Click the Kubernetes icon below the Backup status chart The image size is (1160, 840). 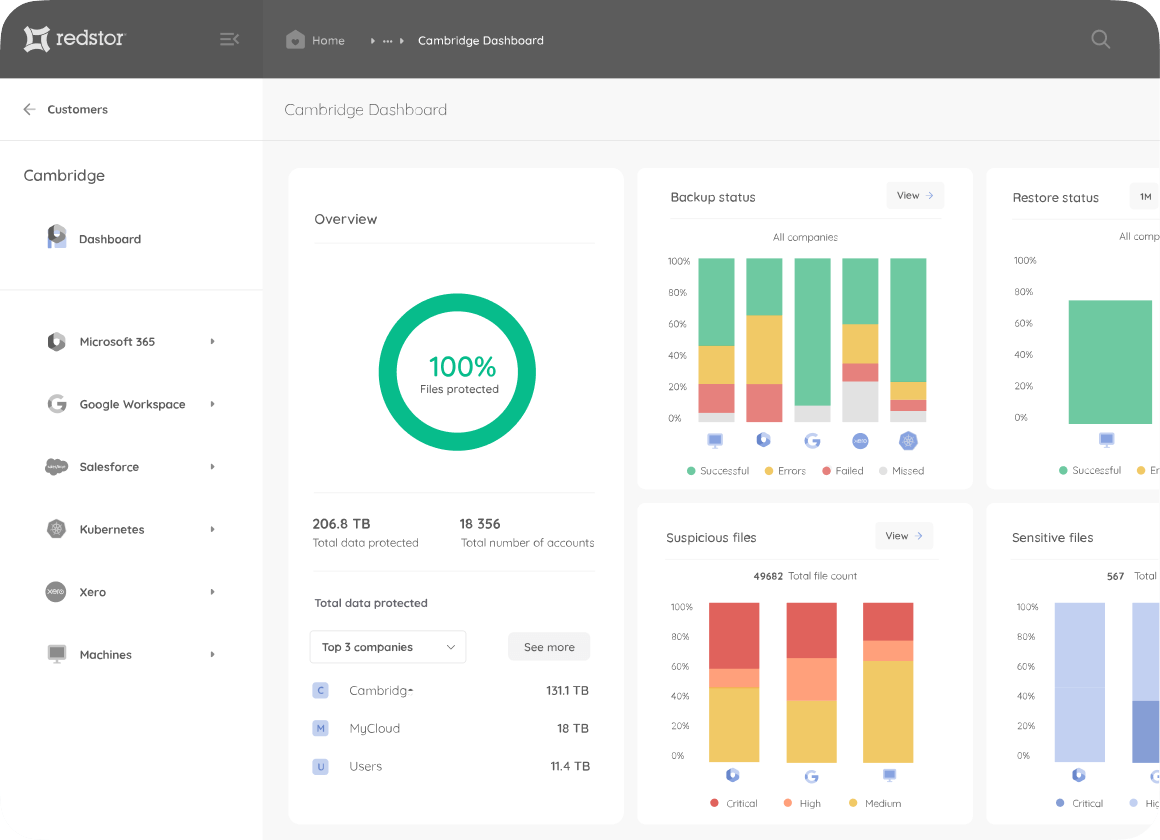[908, 440]
